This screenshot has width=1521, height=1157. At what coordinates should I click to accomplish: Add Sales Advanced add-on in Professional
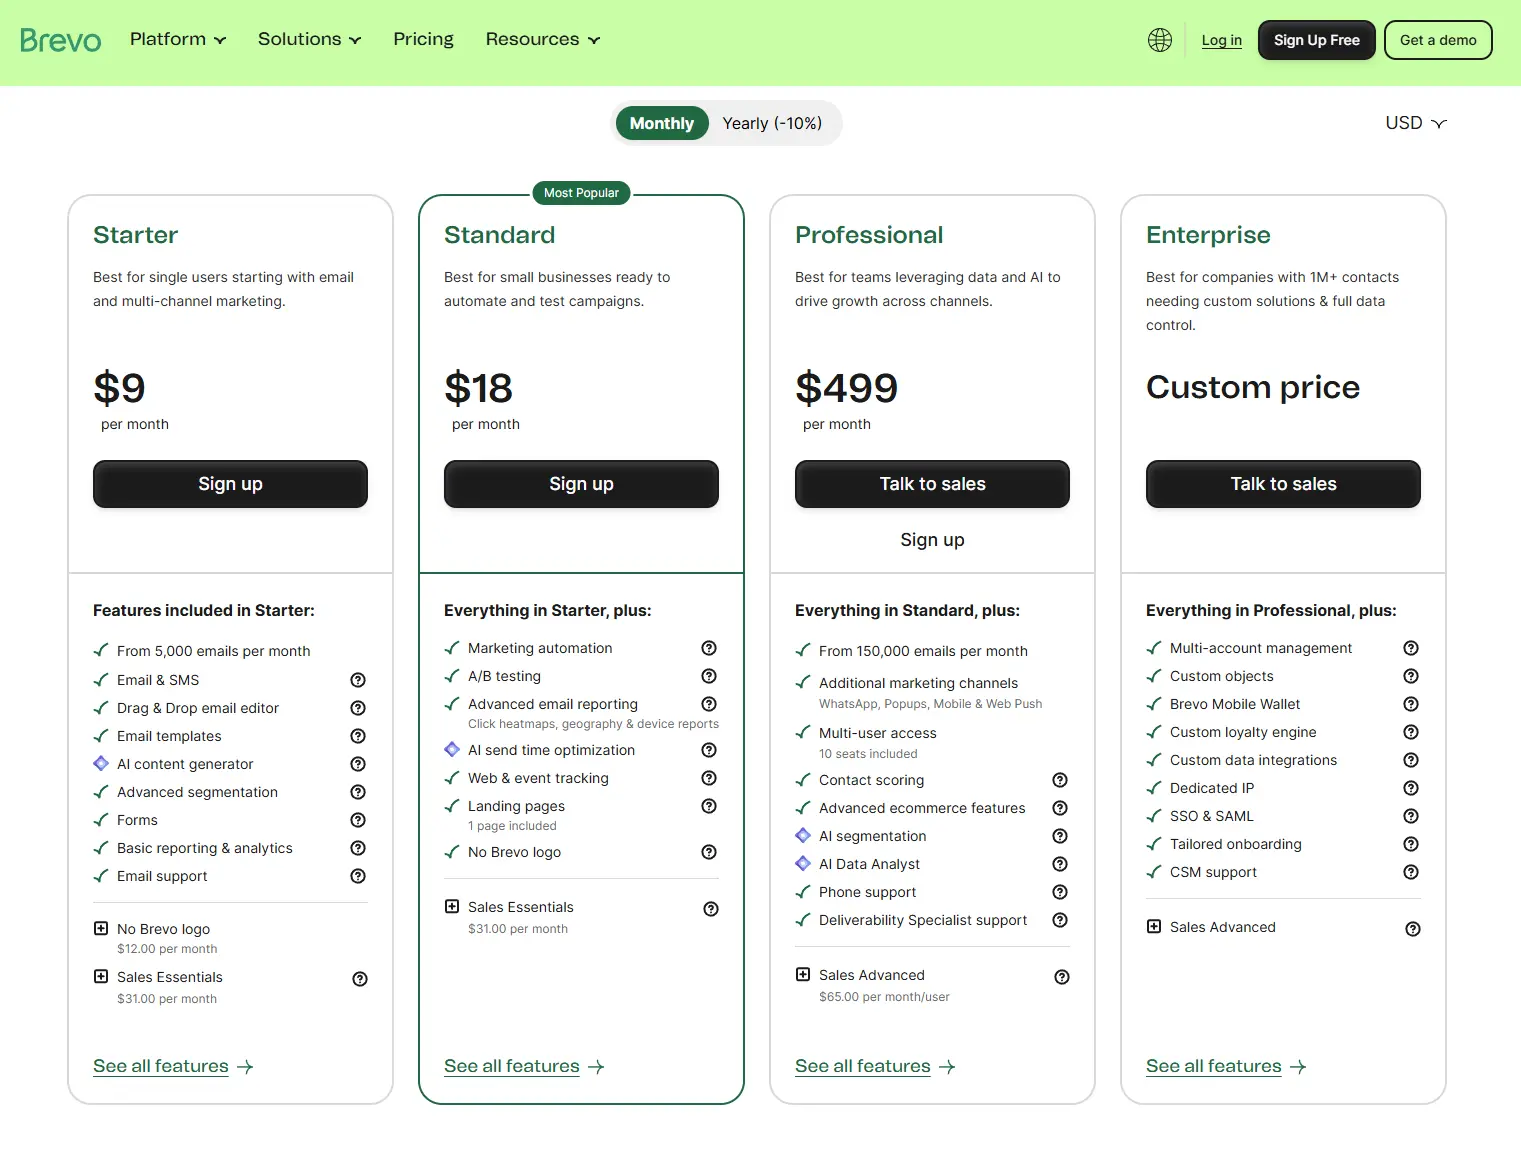click(803, 975)
